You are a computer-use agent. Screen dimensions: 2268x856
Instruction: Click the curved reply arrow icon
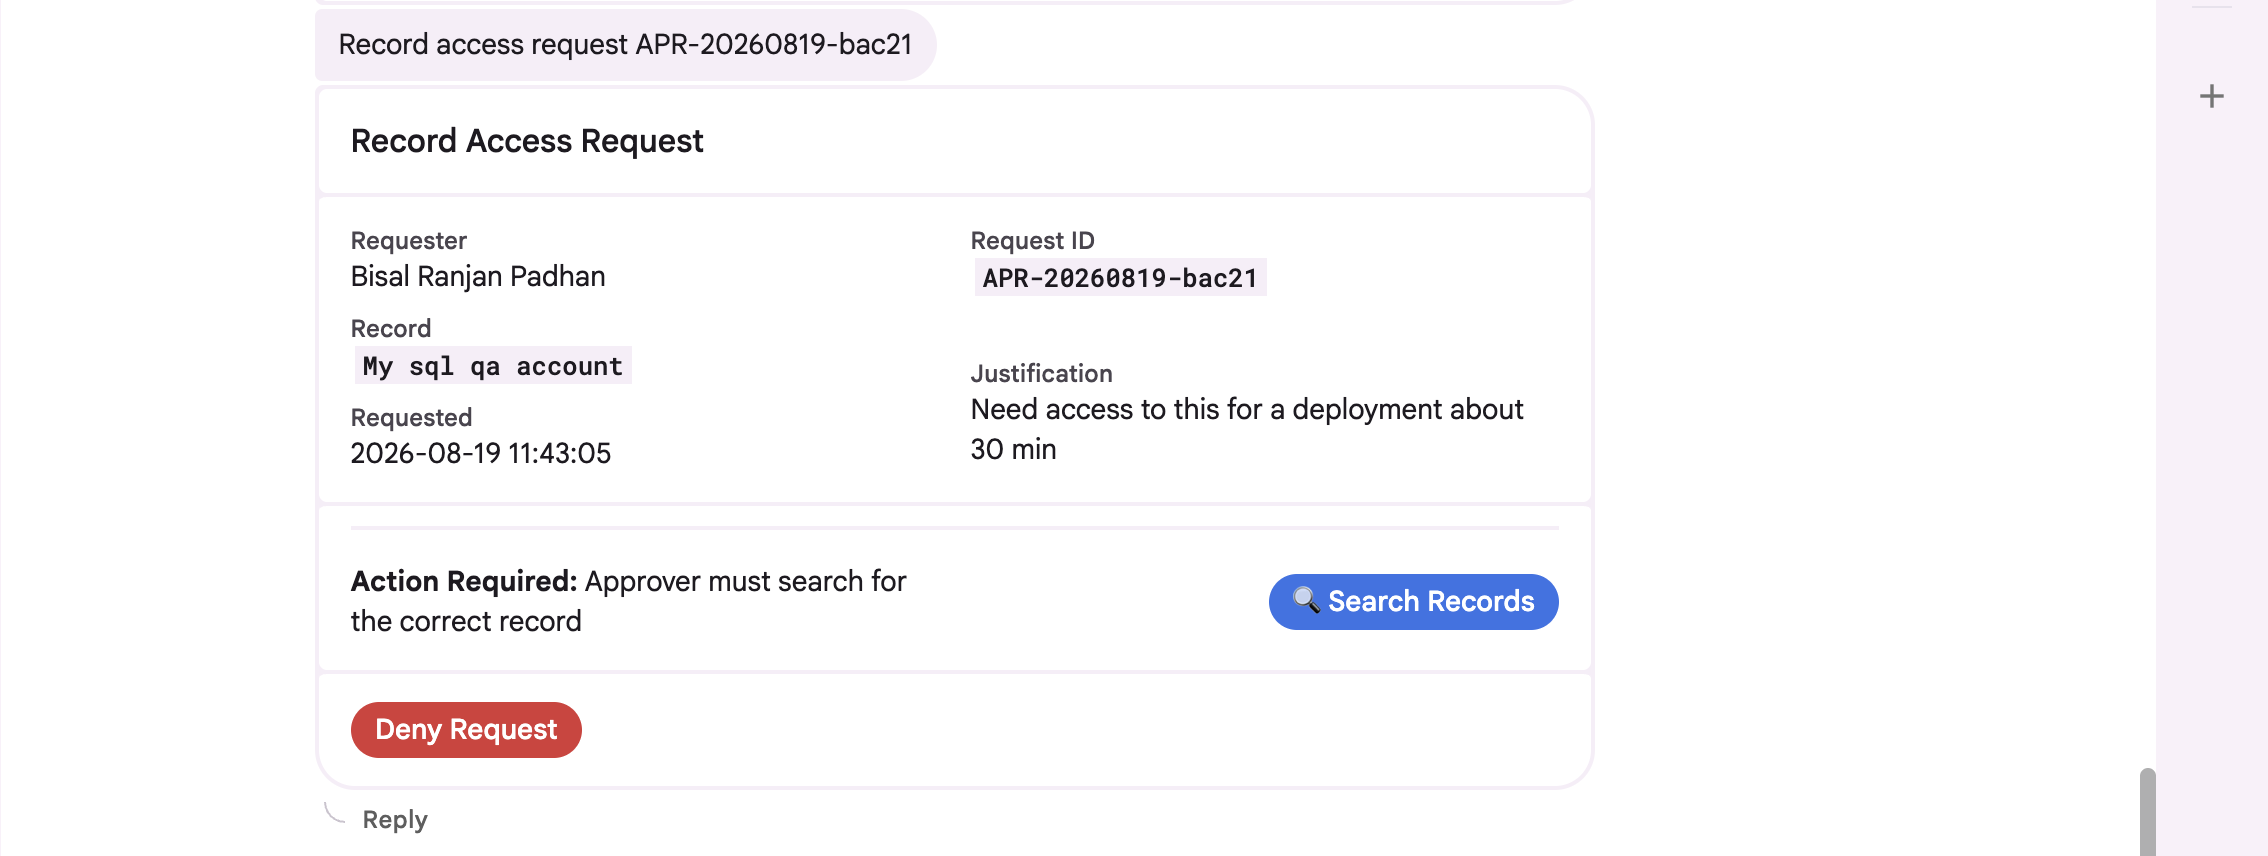pos(335,814)
